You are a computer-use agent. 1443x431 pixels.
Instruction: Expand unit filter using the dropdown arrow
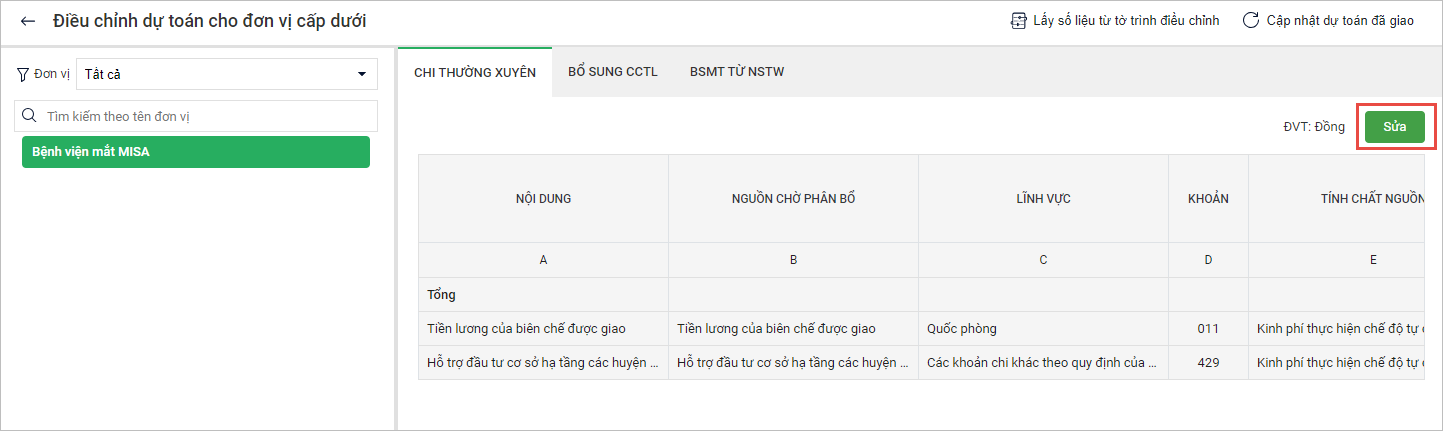point(361,75)
